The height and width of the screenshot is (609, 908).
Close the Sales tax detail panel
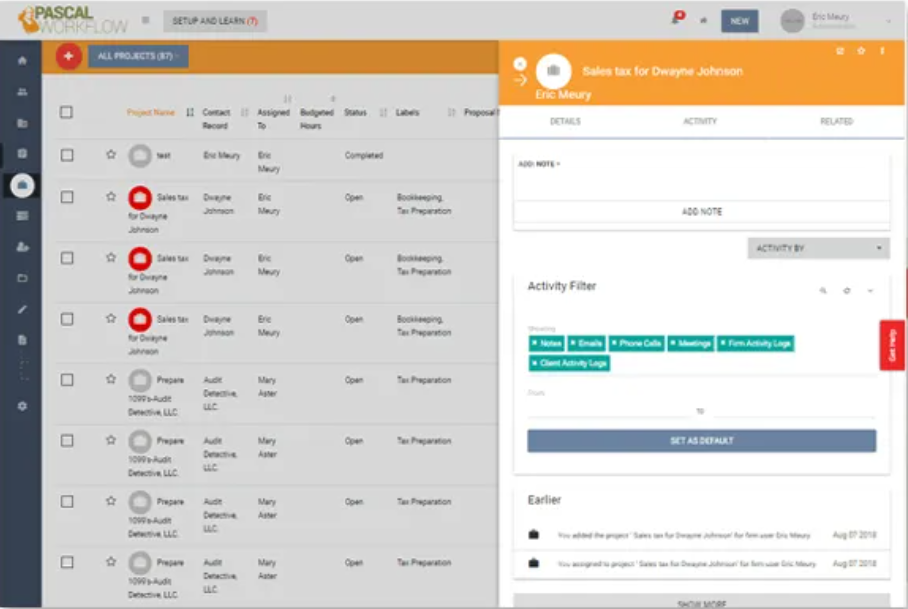[x=520, y=64]
